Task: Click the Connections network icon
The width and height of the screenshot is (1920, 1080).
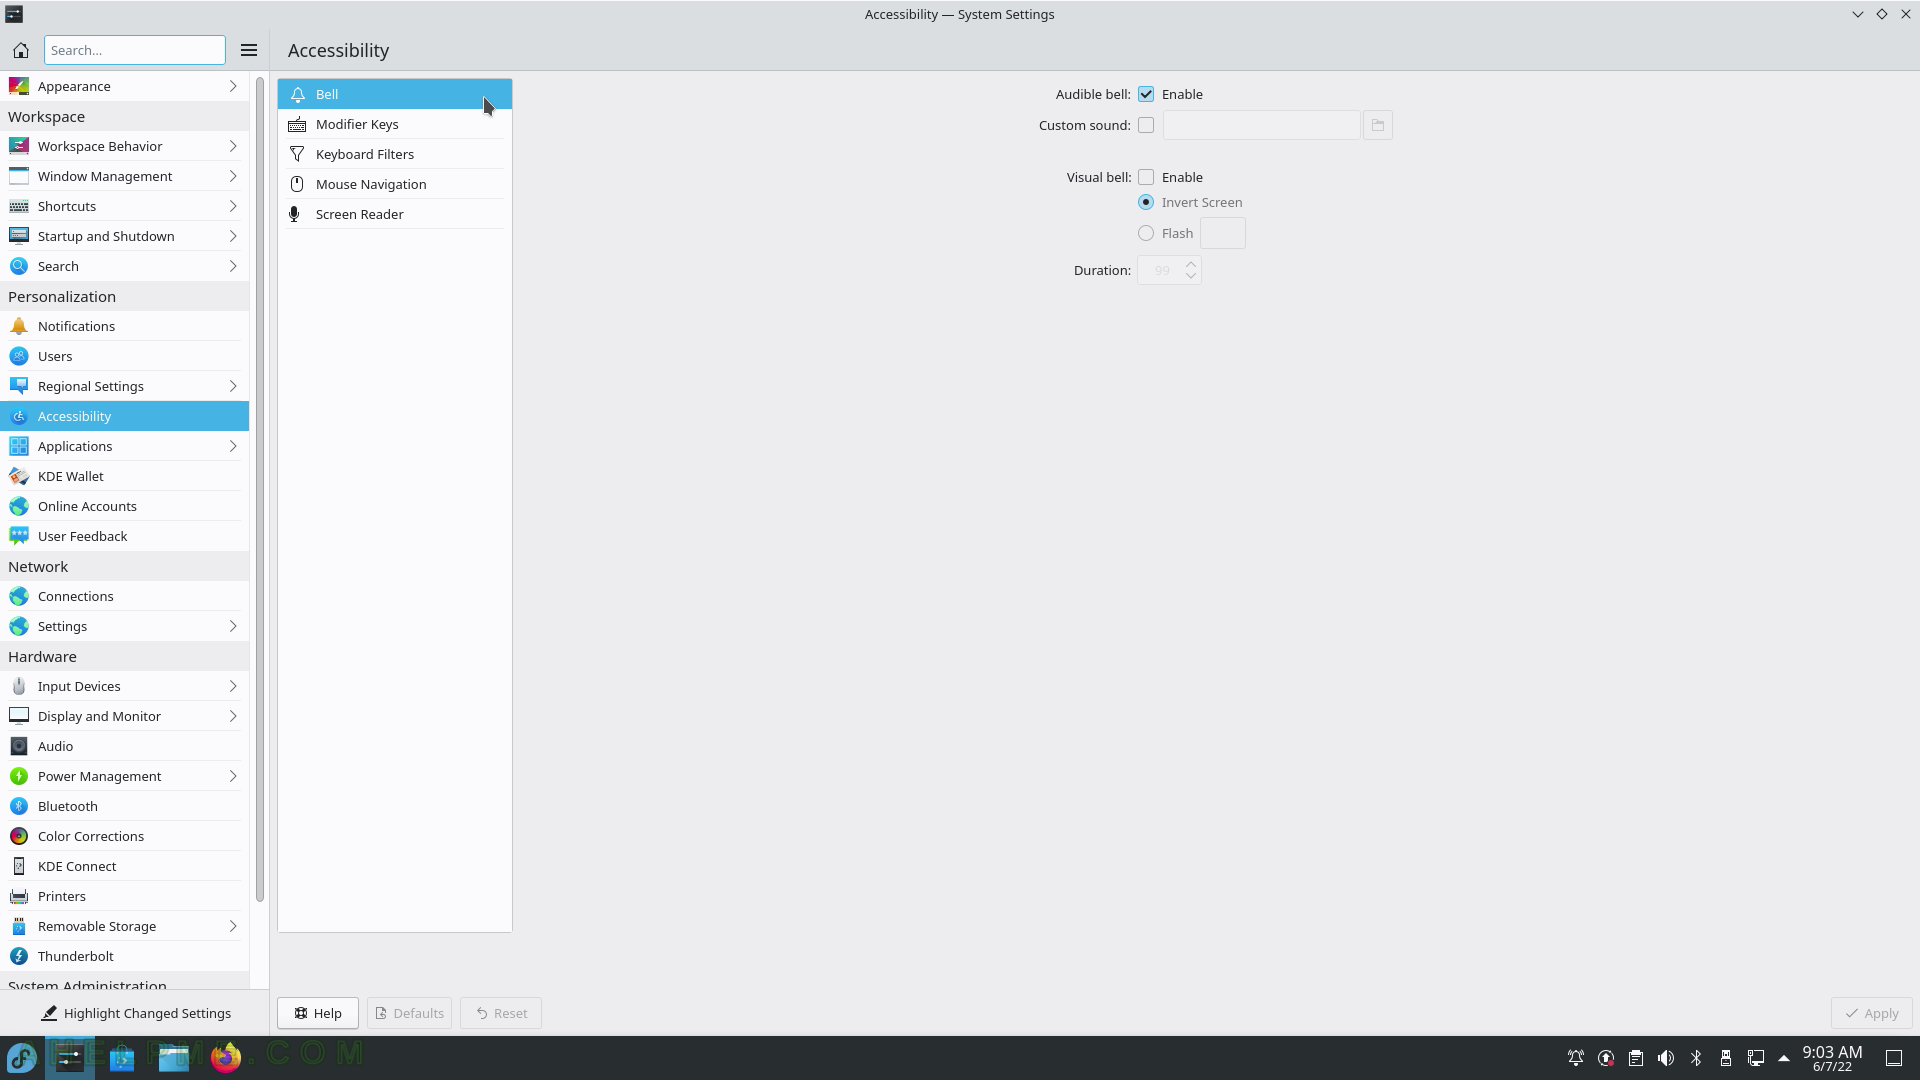Action: pos(19,596)
